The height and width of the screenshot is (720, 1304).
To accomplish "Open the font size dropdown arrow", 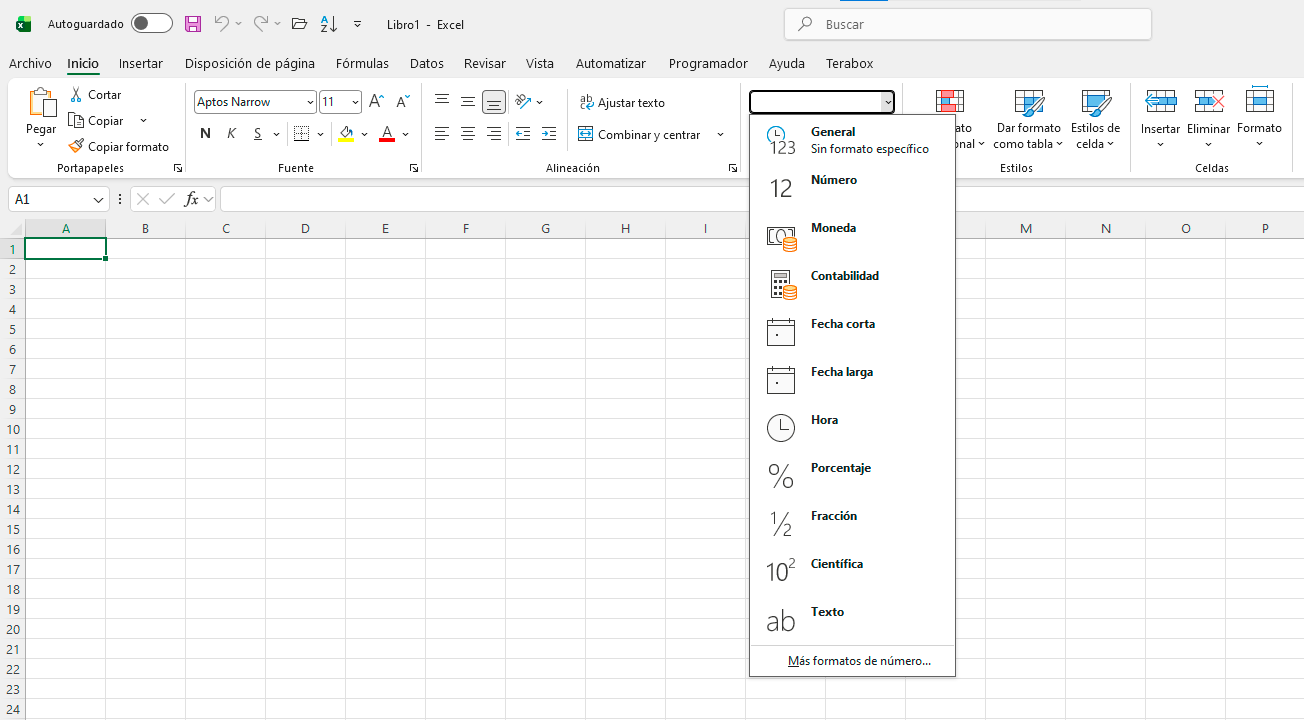I will (x=355, y=102).
